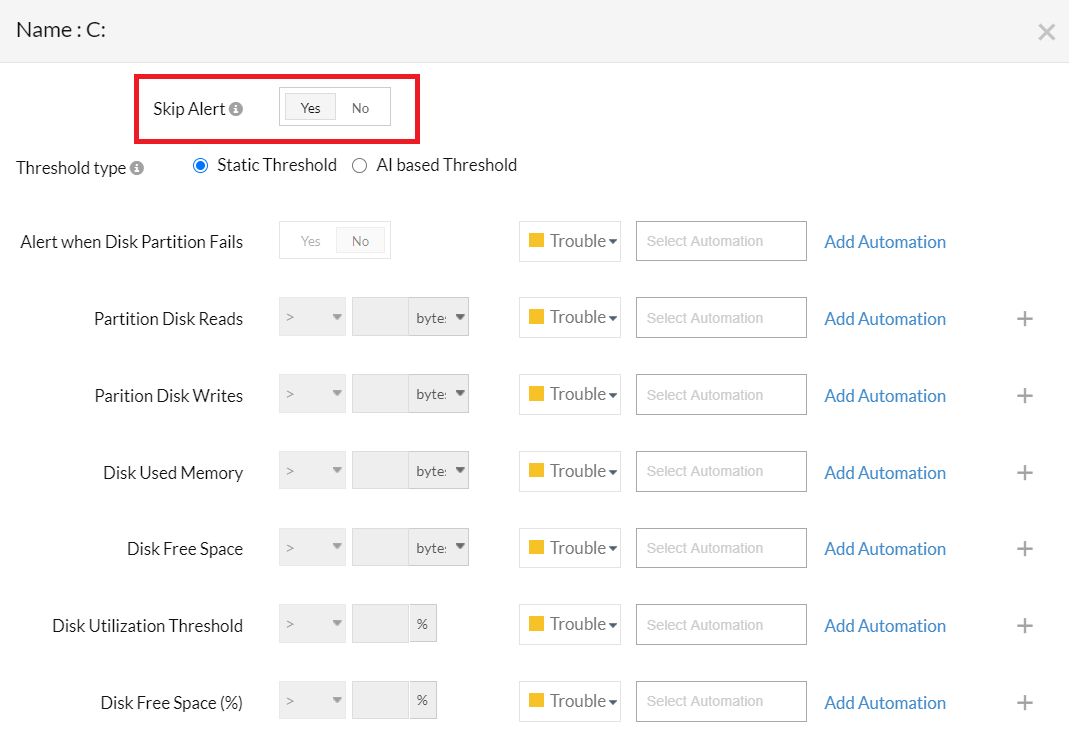This screenshot has width=1069, height=750.
Task: Click the plus icon in Disk Free Space row
Action: [x=1024, y=549]
